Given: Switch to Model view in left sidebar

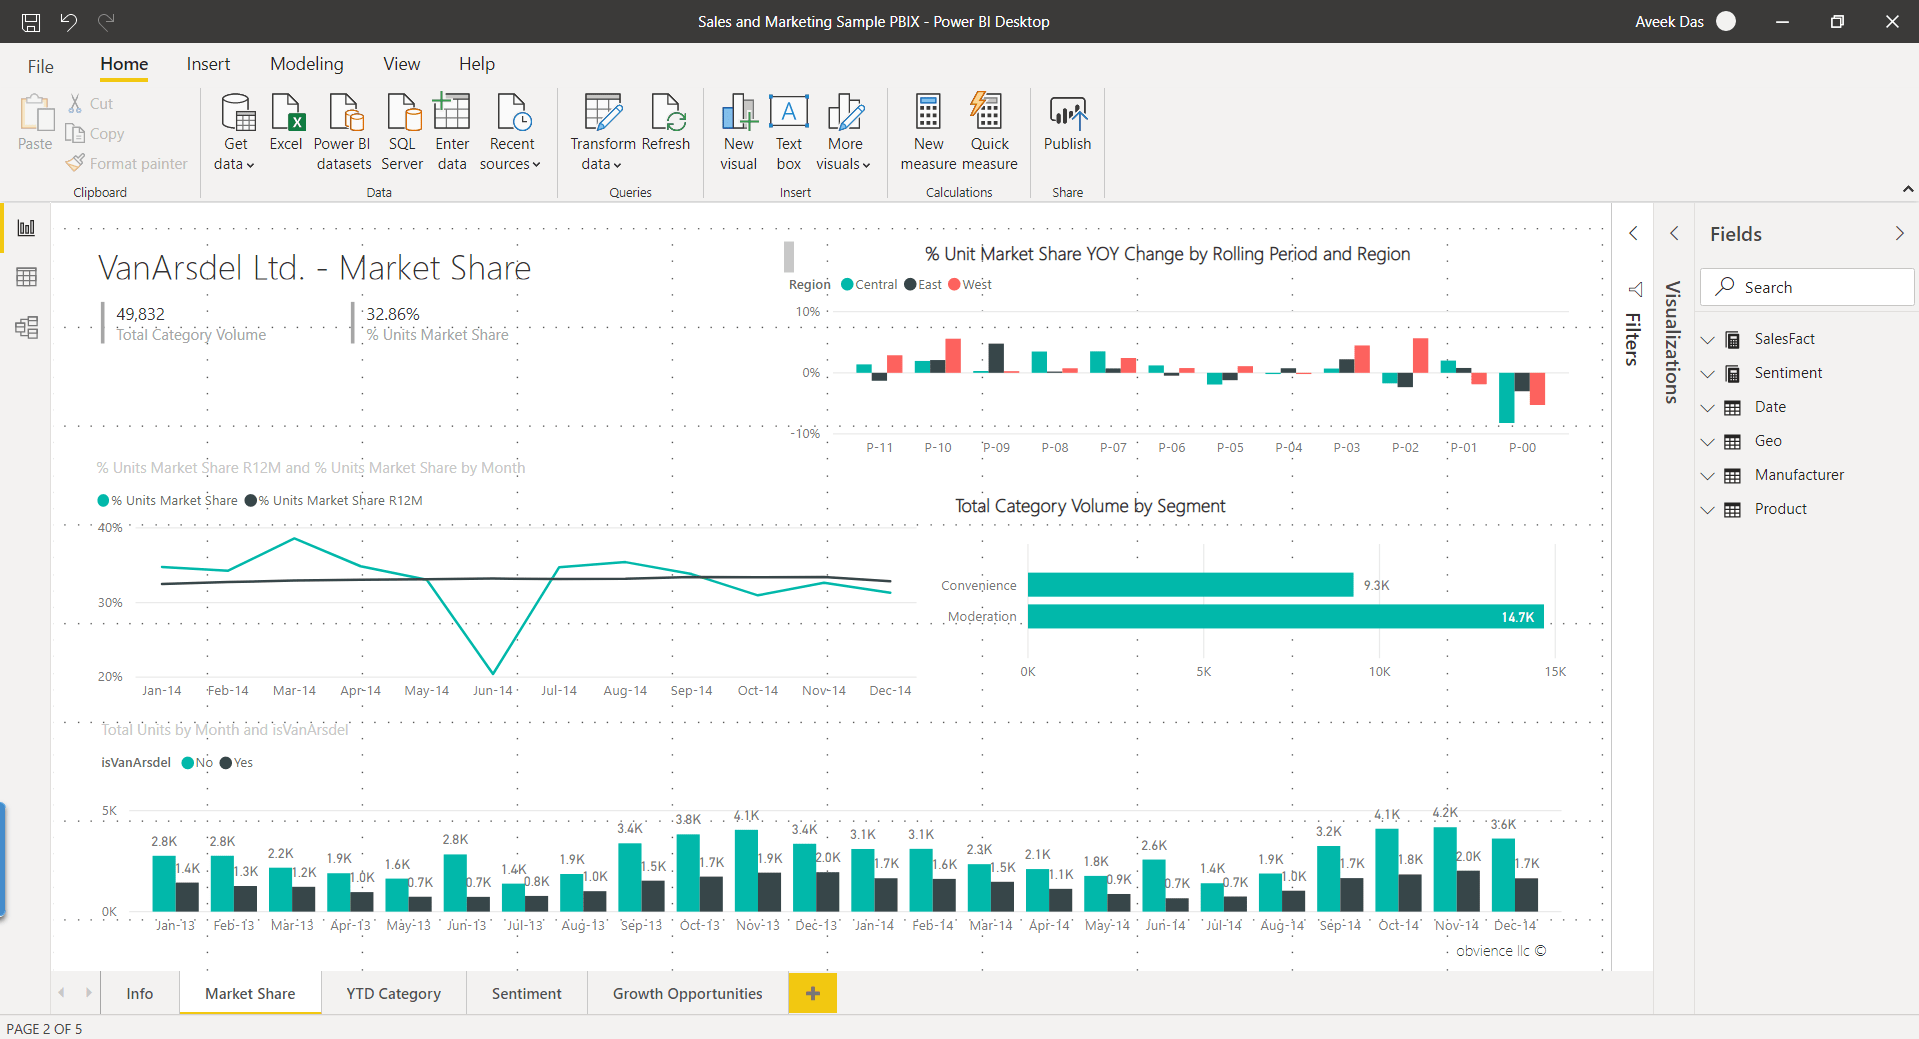Looking at the screenshot, I should point(26,327).
